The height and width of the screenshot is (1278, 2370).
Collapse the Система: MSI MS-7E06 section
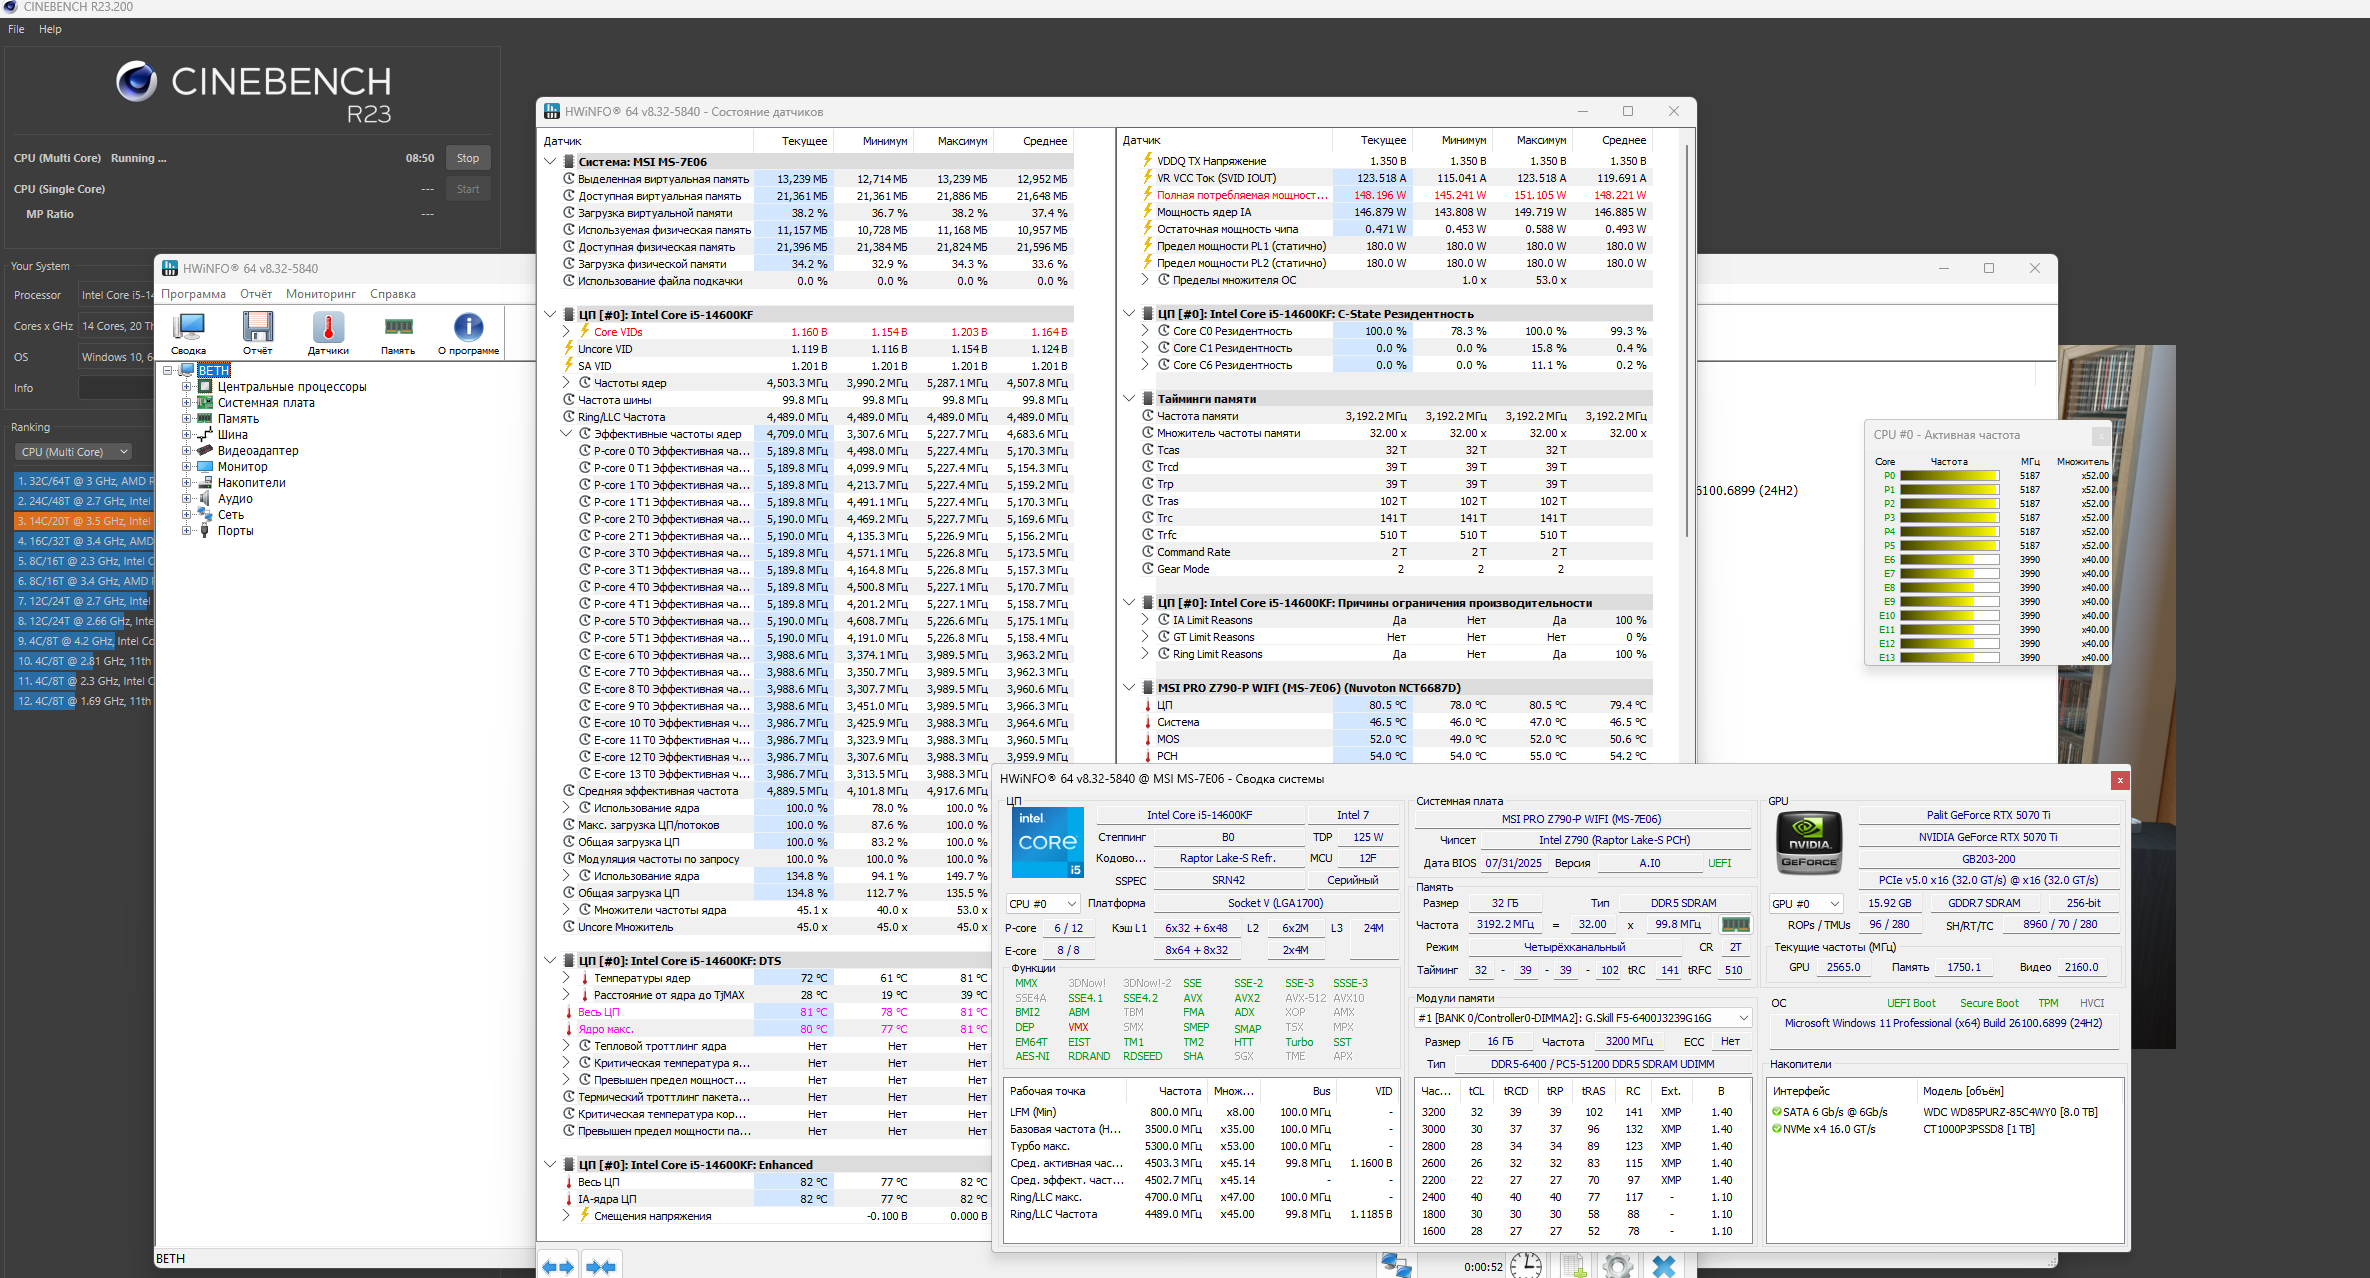550,161
